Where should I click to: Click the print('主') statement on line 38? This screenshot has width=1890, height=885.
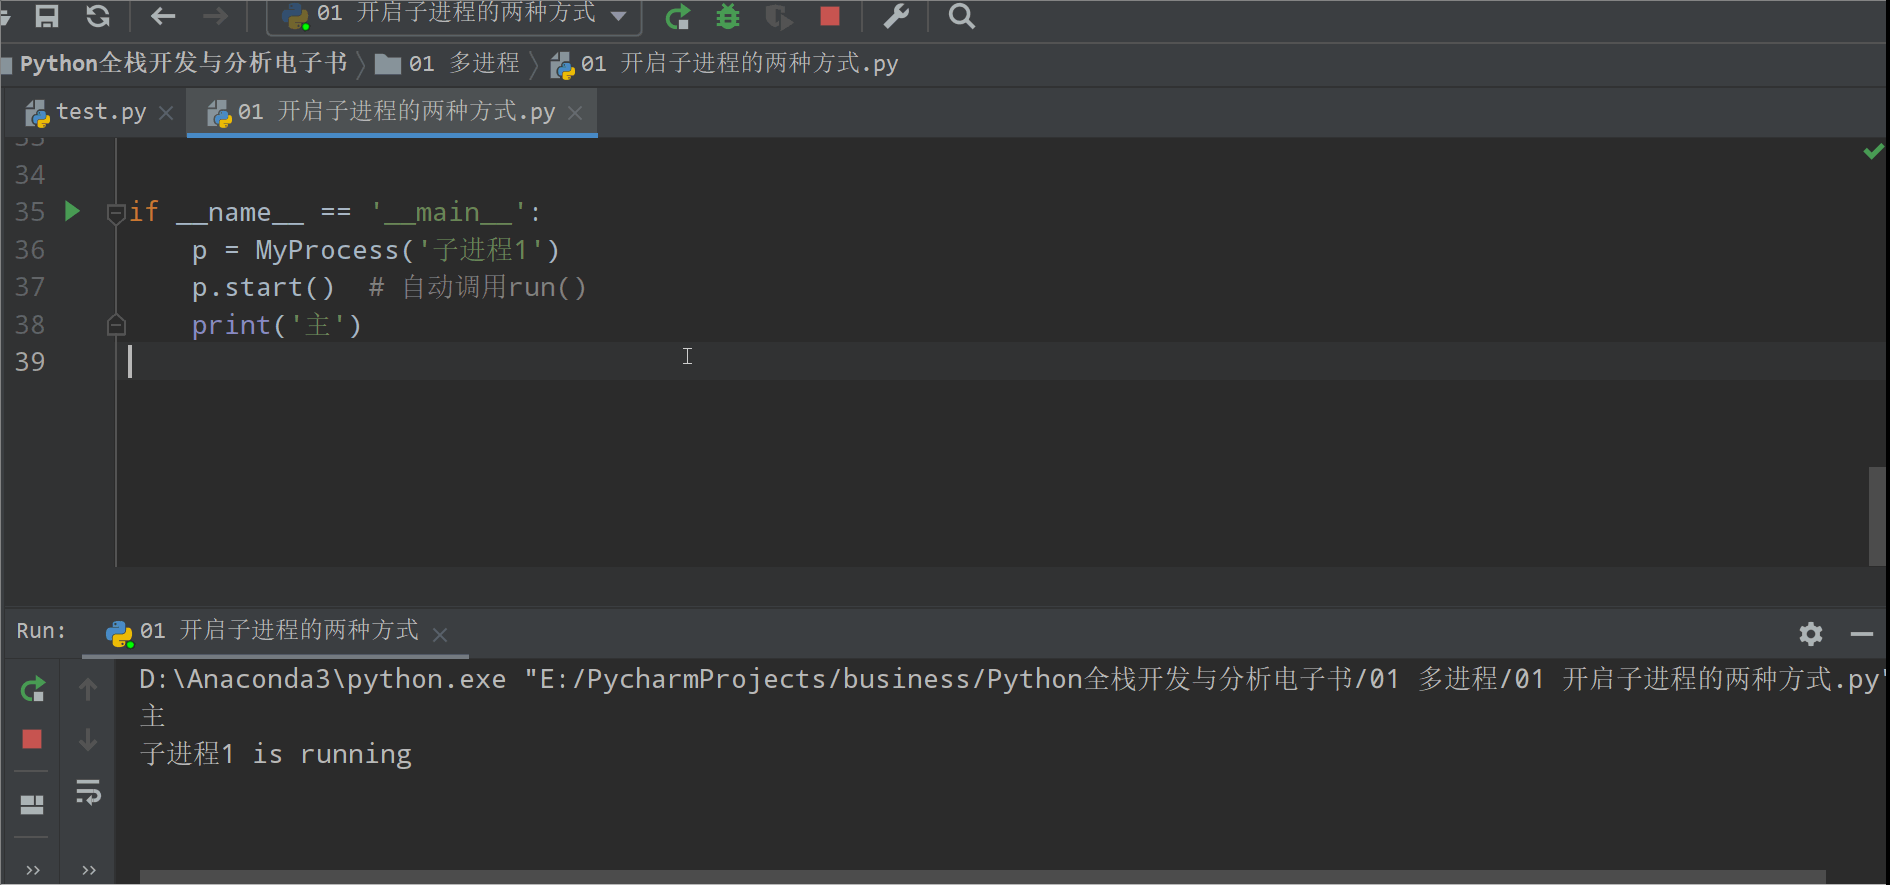click(x=277, y=325)
